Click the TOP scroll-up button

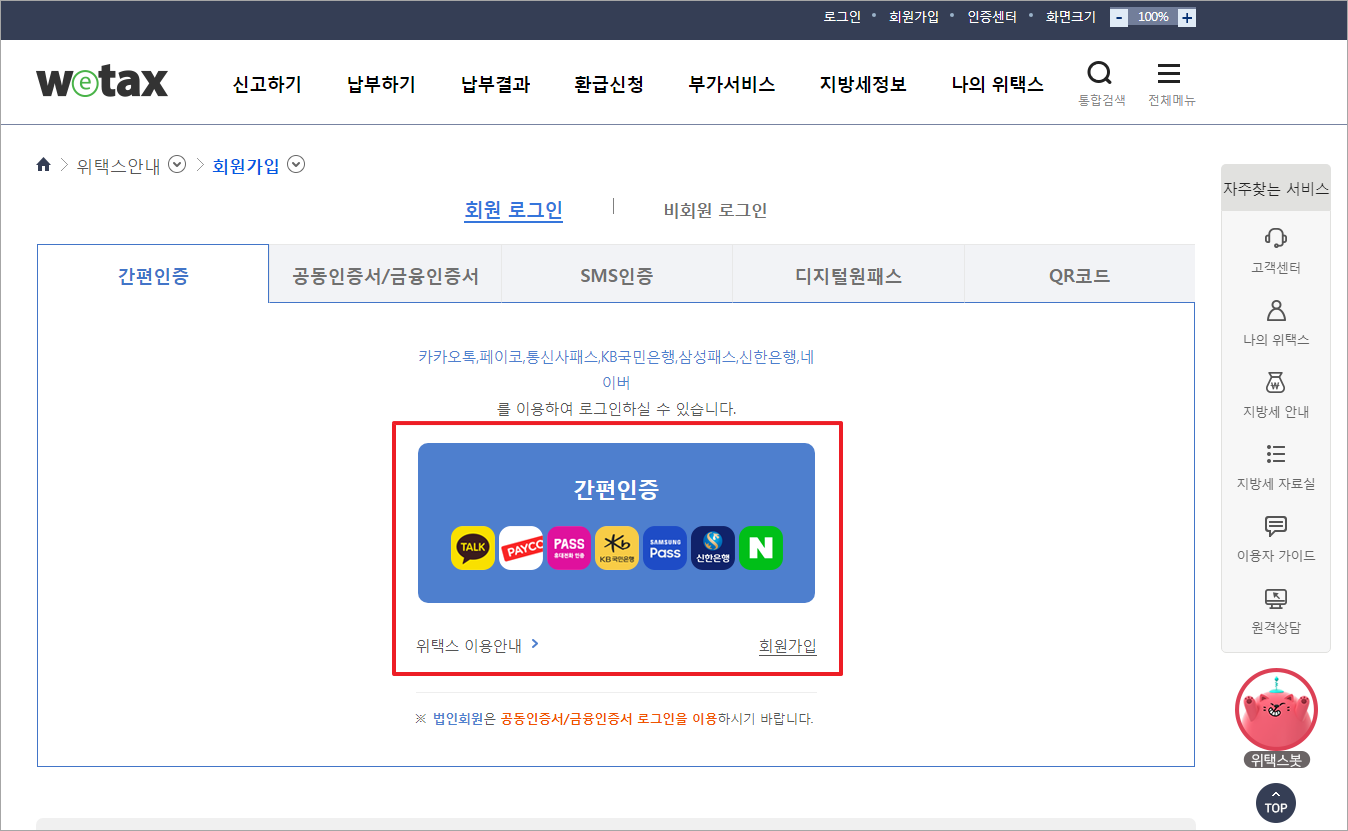1276,803
